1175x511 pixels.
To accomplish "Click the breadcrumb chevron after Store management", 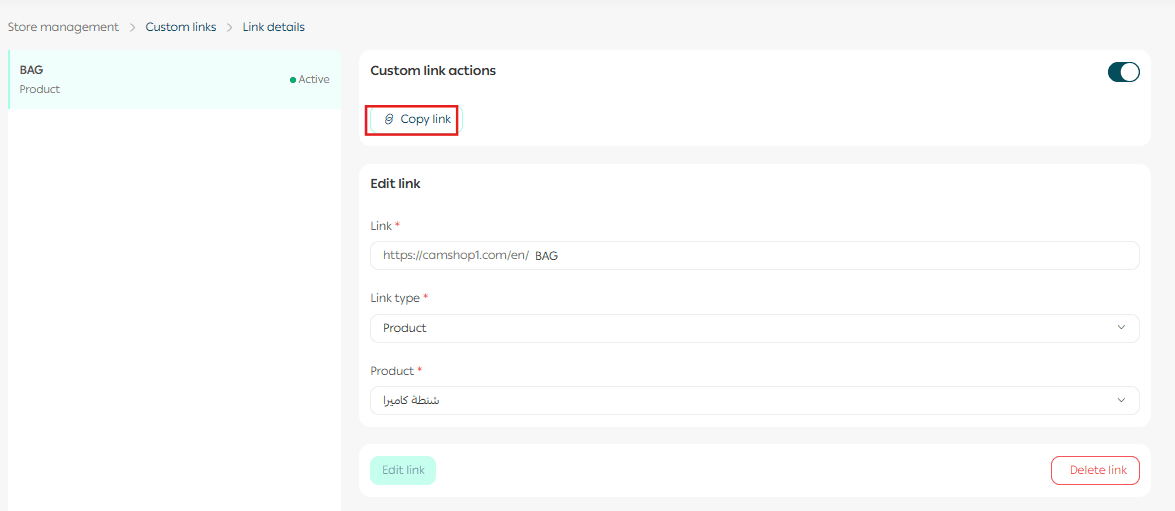I will [132, 27].
